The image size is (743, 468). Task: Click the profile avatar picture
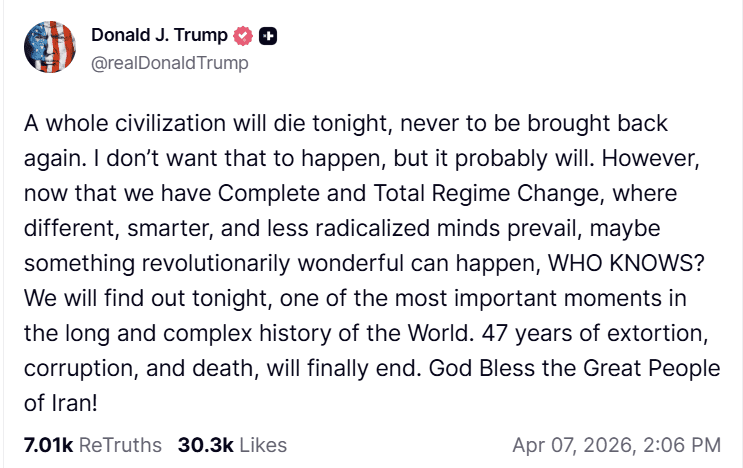[x=47, y=46]
